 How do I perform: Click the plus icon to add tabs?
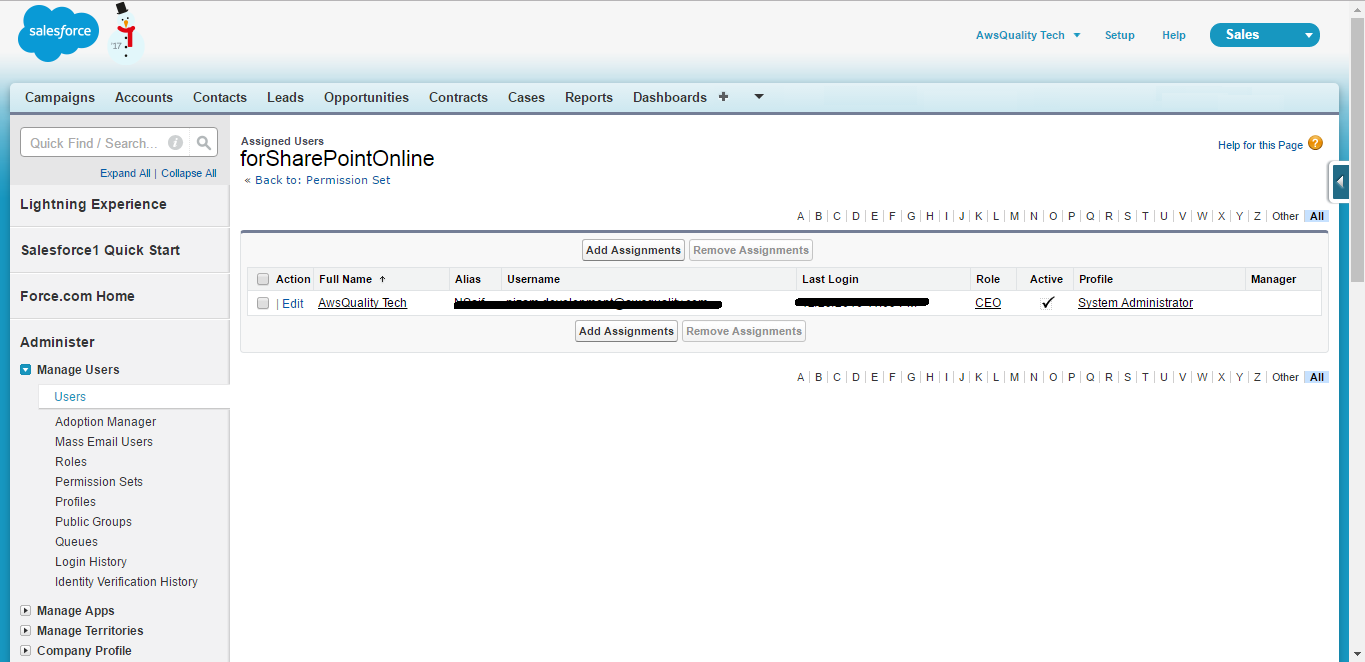click(x=724, y=97)
